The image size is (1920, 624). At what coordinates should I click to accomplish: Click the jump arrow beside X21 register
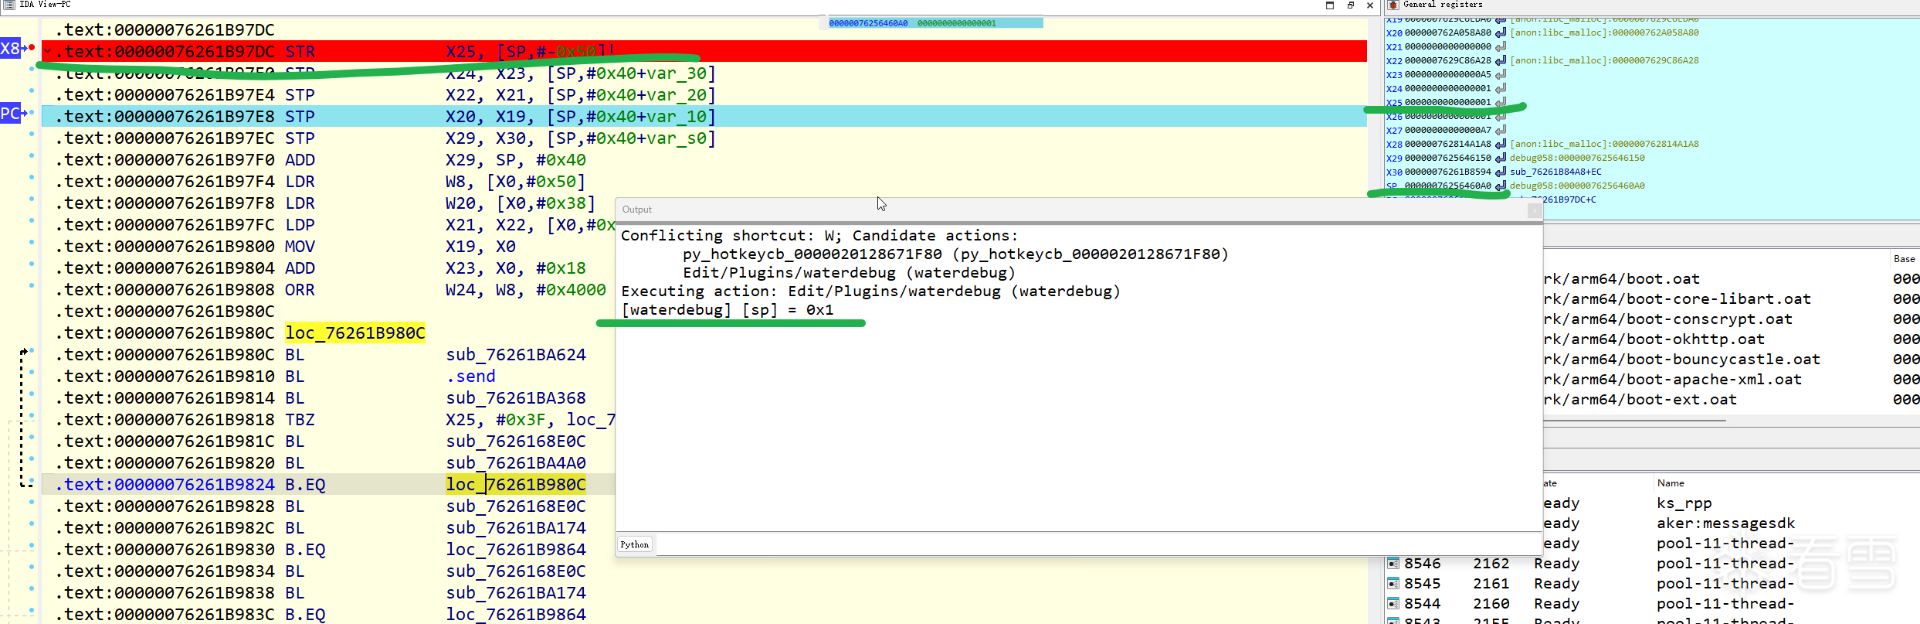1500,47
